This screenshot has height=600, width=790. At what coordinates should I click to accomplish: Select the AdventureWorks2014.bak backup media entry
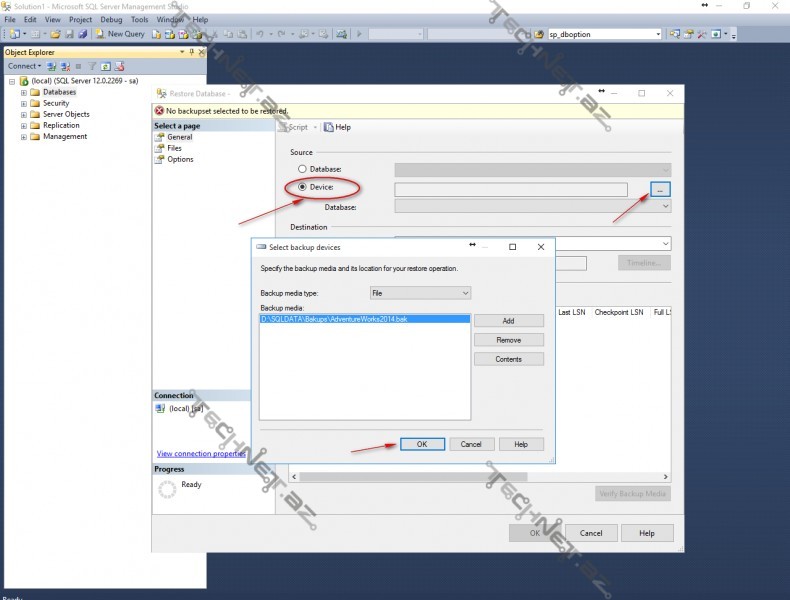point(334,319)
